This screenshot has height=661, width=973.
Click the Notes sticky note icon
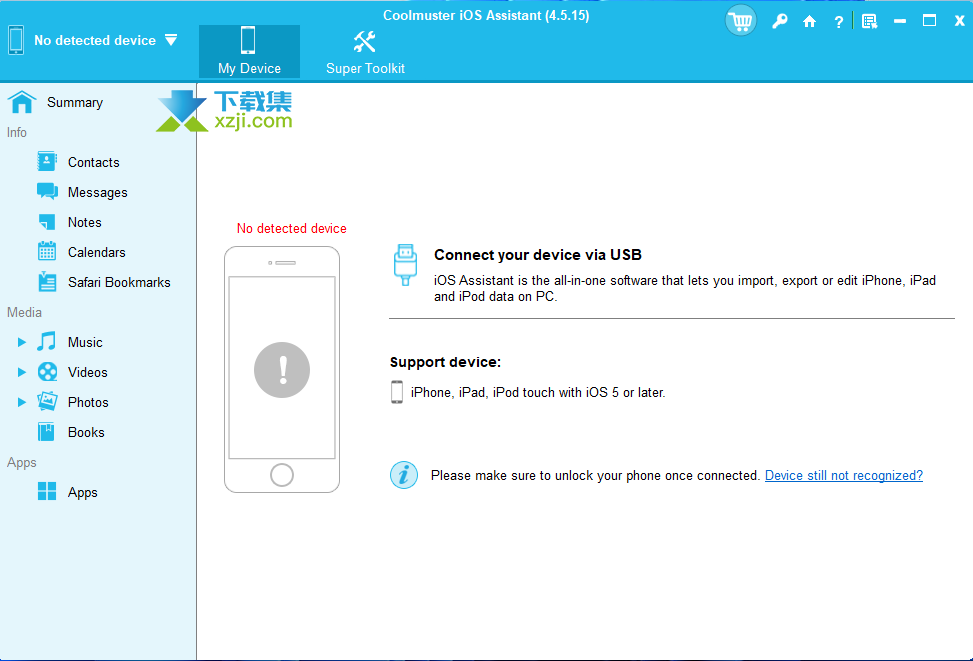pyautogui.click(x=47, y=222)
